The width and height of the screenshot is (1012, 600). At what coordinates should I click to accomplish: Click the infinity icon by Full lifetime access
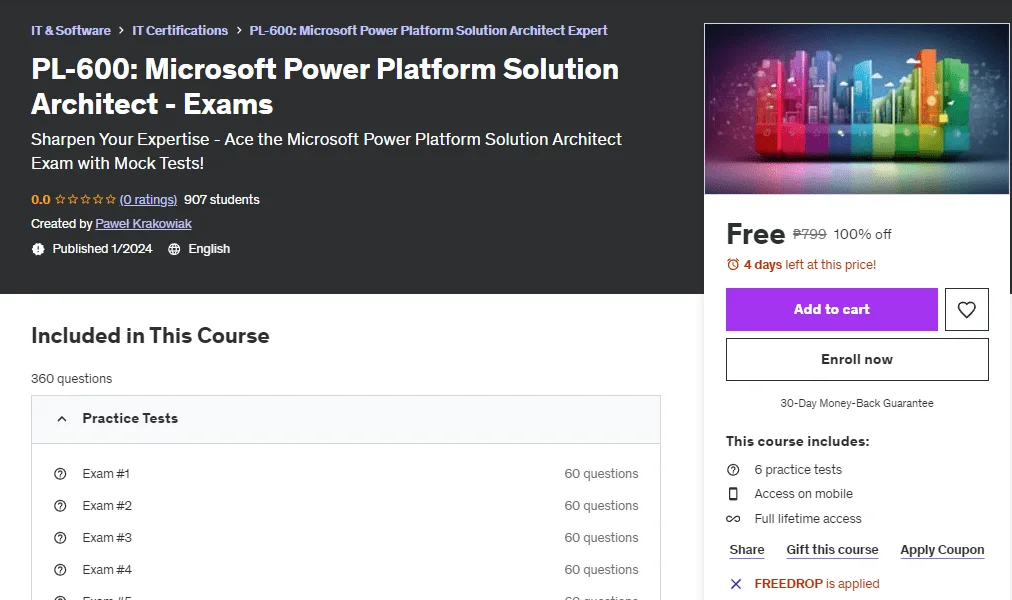(x=733, y=519)
